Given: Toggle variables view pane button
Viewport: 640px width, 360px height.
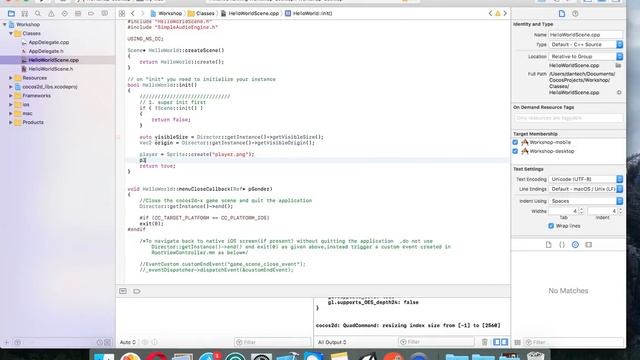Looking at the screenshot, I should (x=497, y=342).
